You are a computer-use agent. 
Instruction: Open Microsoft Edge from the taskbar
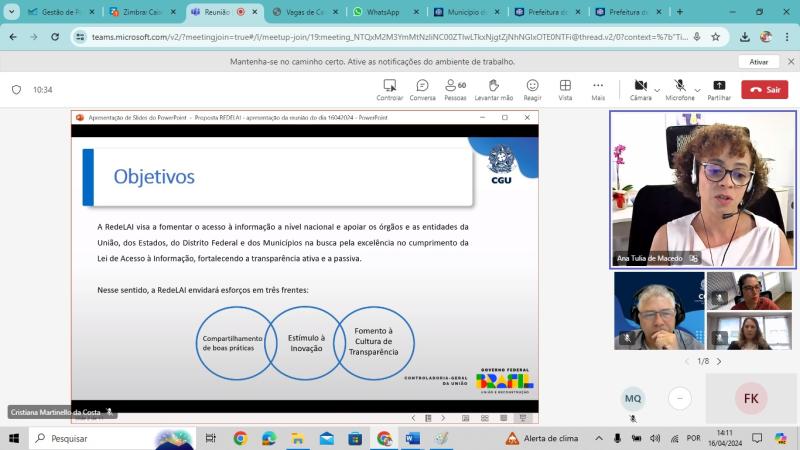(x=269, y=438)
